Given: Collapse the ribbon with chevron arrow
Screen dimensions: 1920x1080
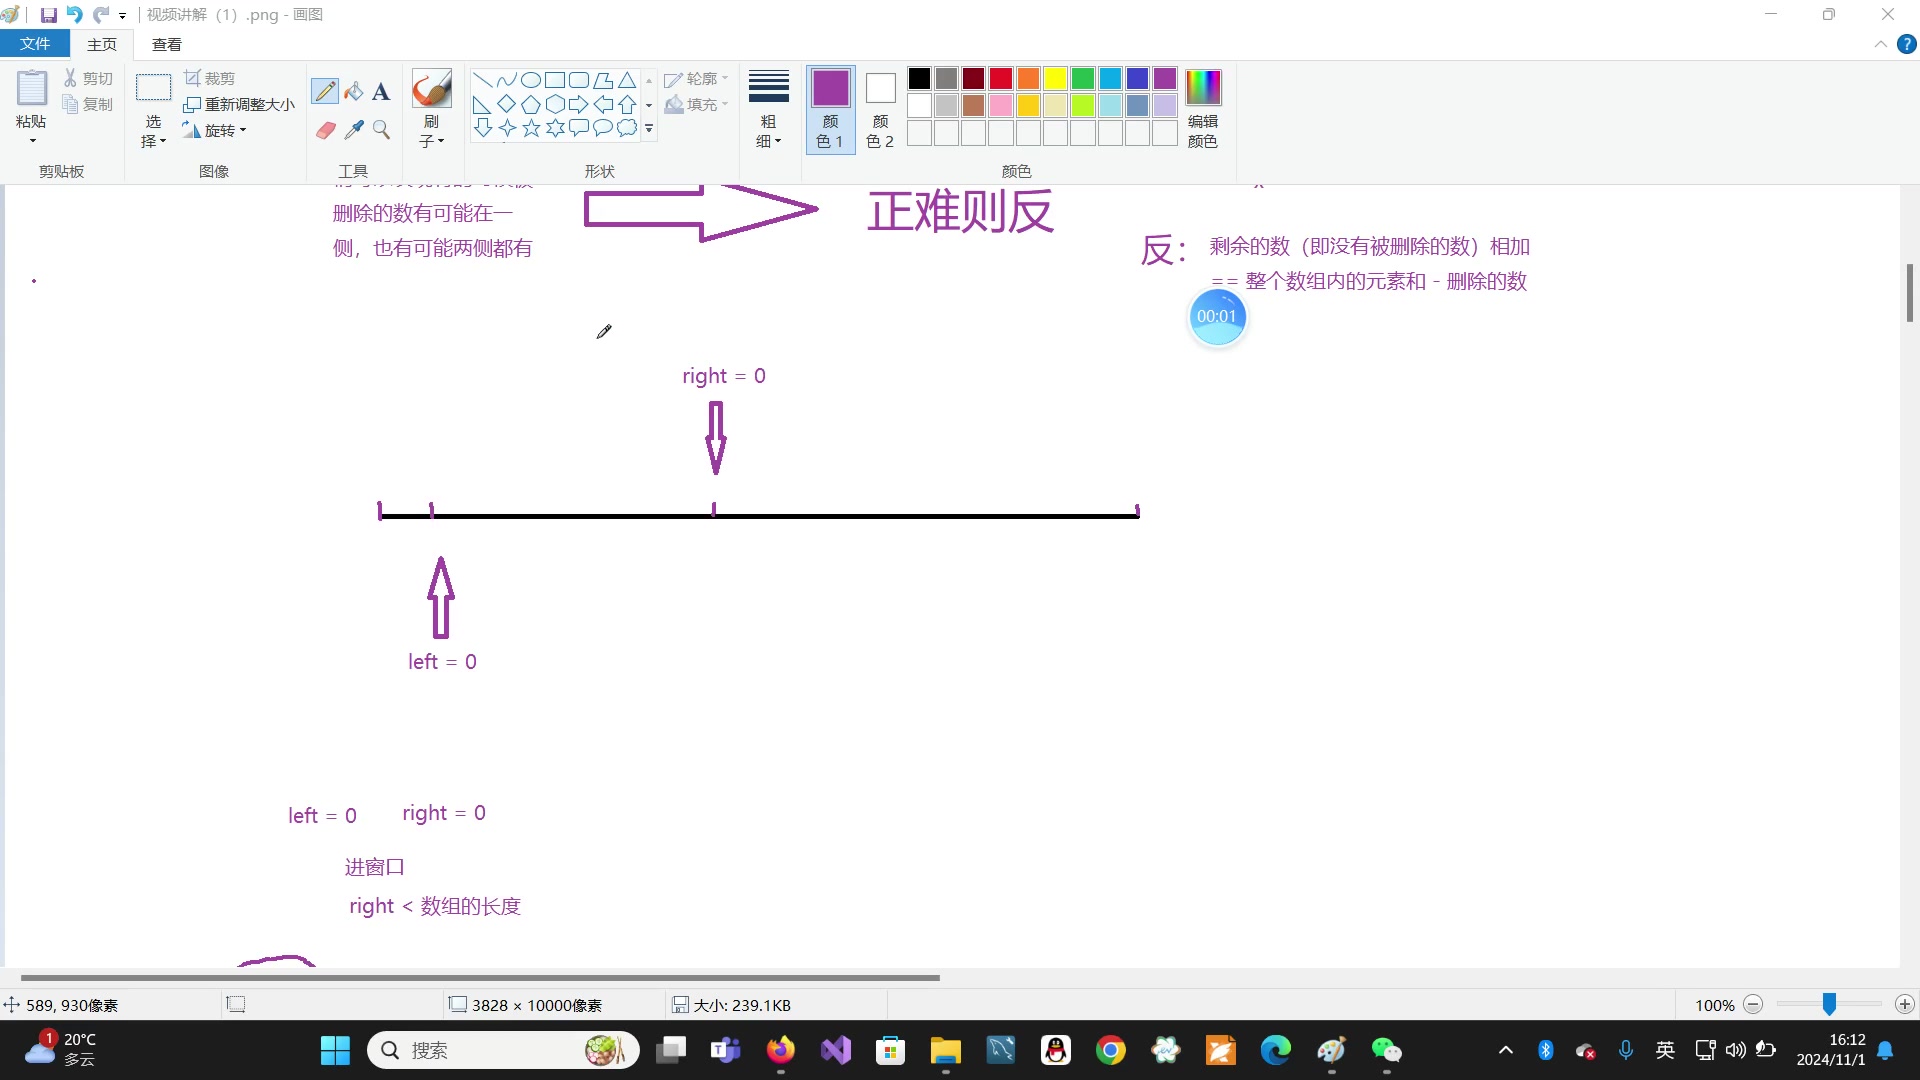Looking at the screenshot, I should point(1880,44).
